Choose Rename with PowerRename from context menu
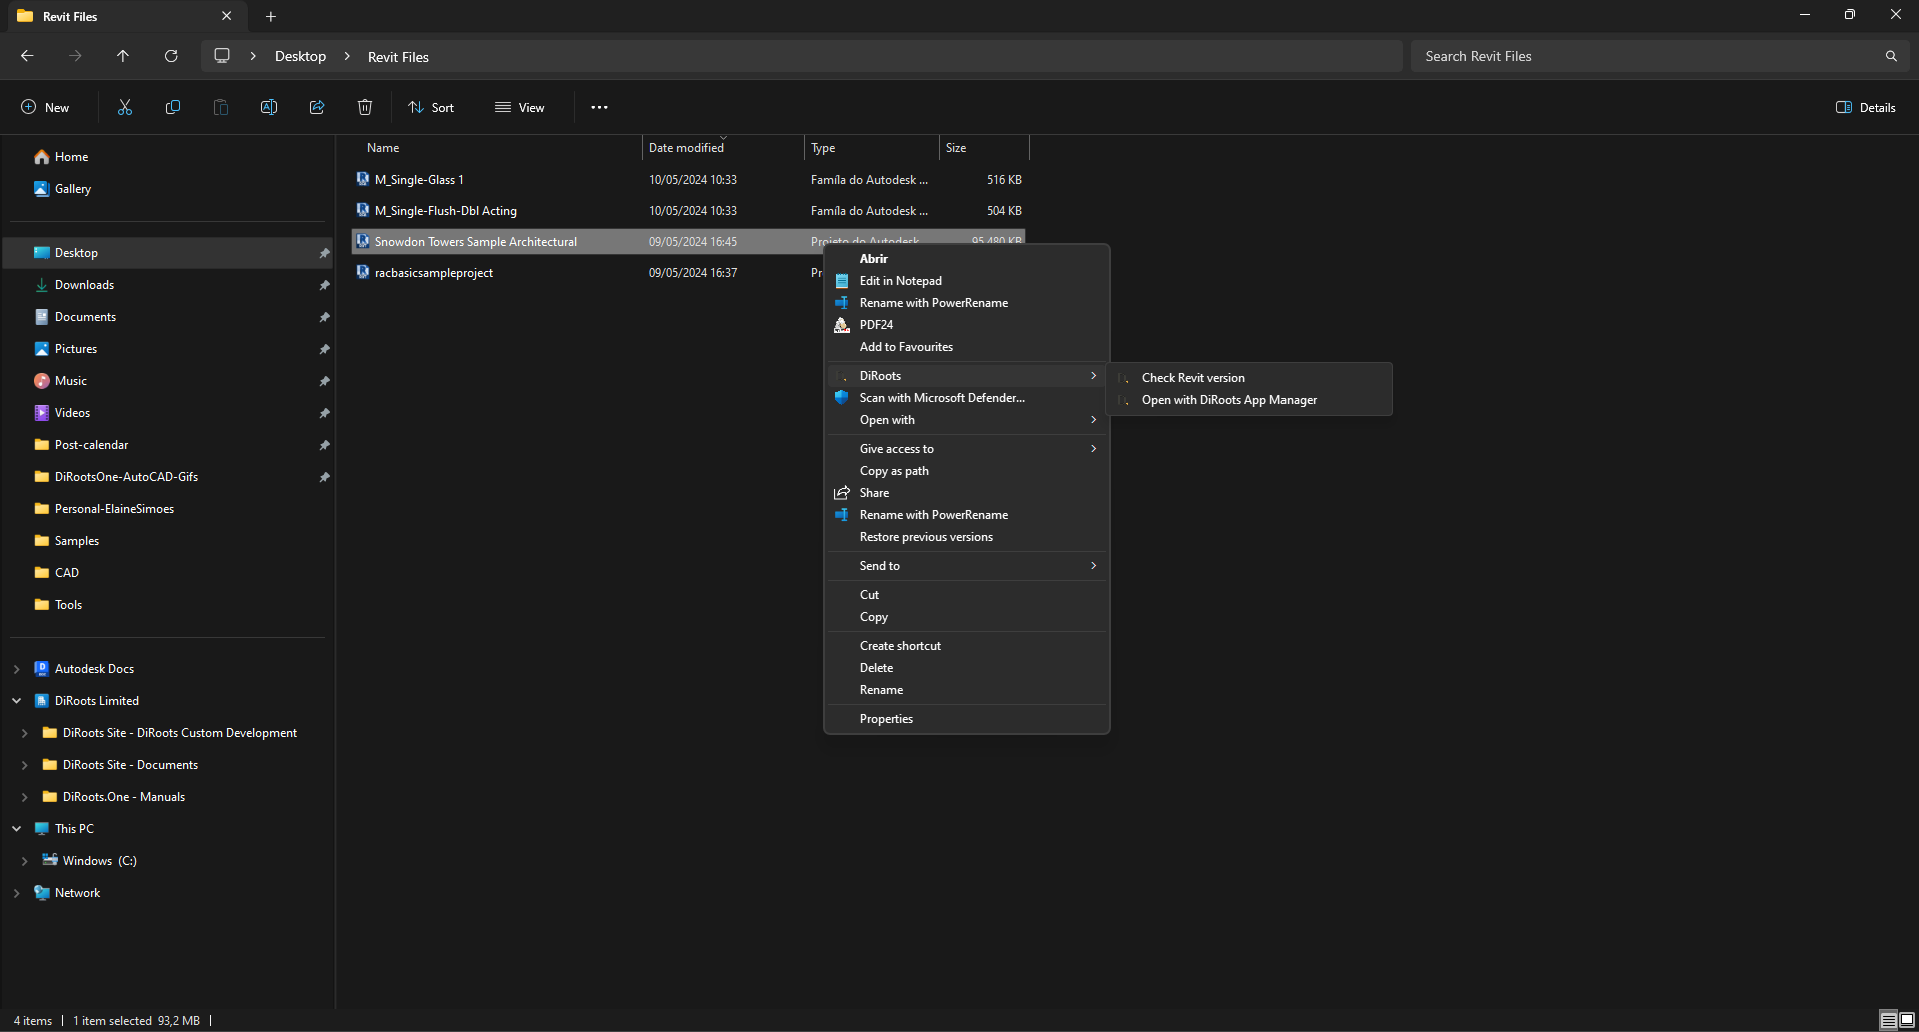The image size is (1919, 1032). click(x=933, y=302)
